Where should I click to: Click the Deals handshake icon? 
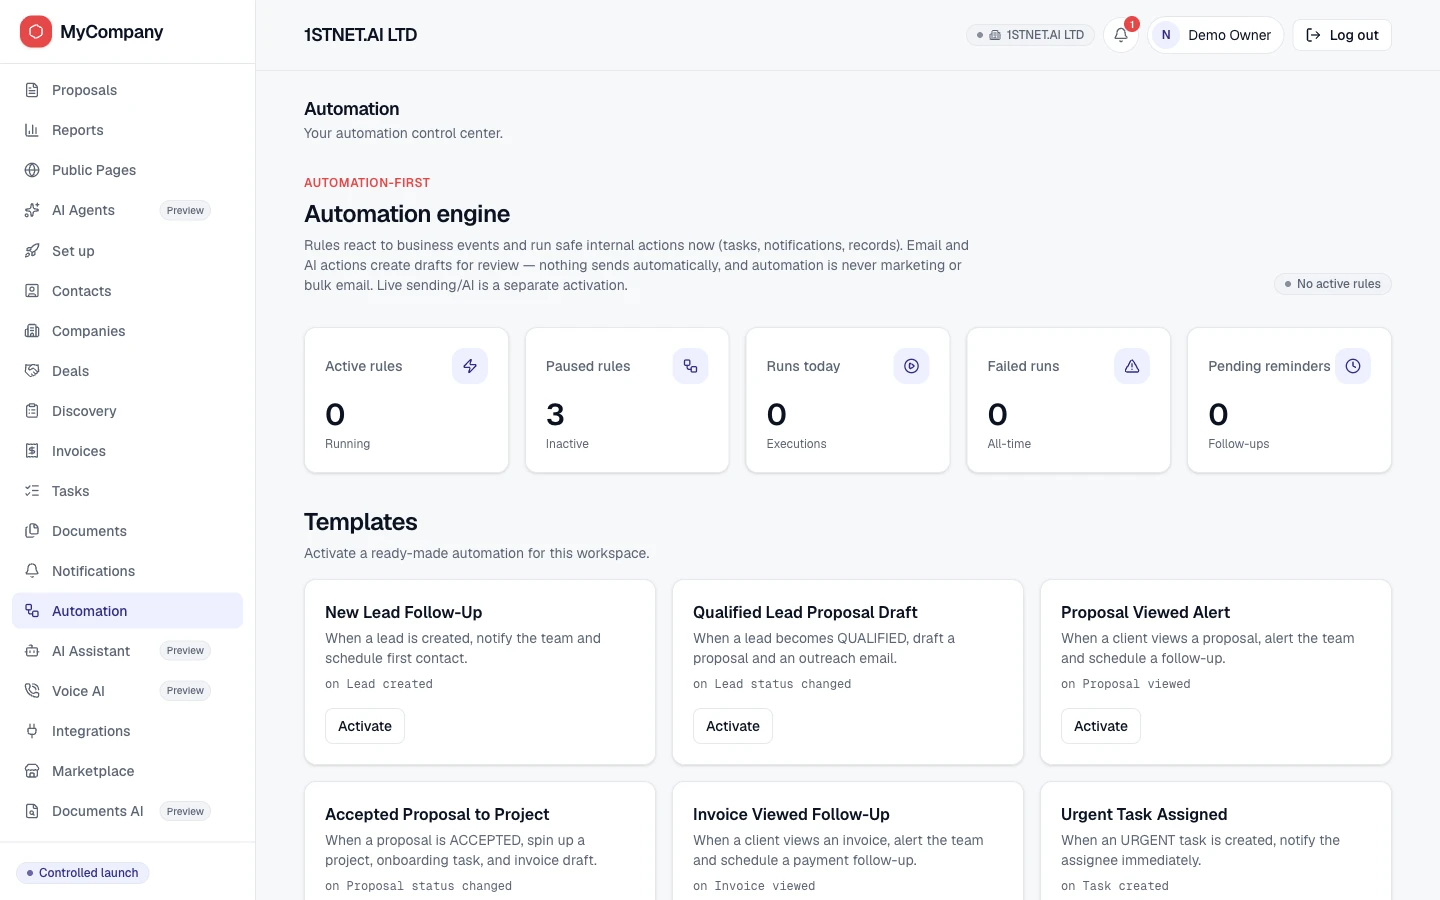click(x=32, y=371)
